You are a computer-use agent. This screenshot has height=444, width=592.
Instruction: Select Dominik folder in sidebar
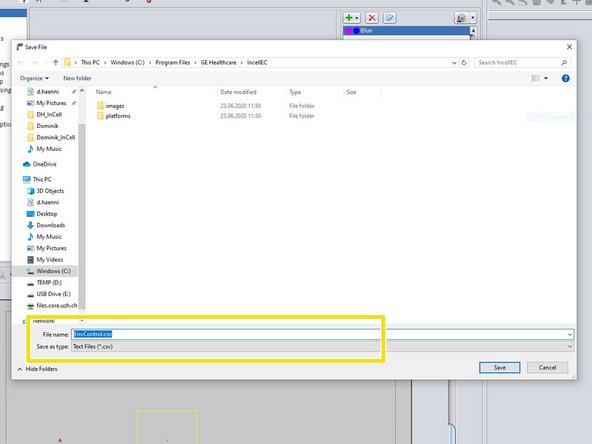tap(47, 126)
